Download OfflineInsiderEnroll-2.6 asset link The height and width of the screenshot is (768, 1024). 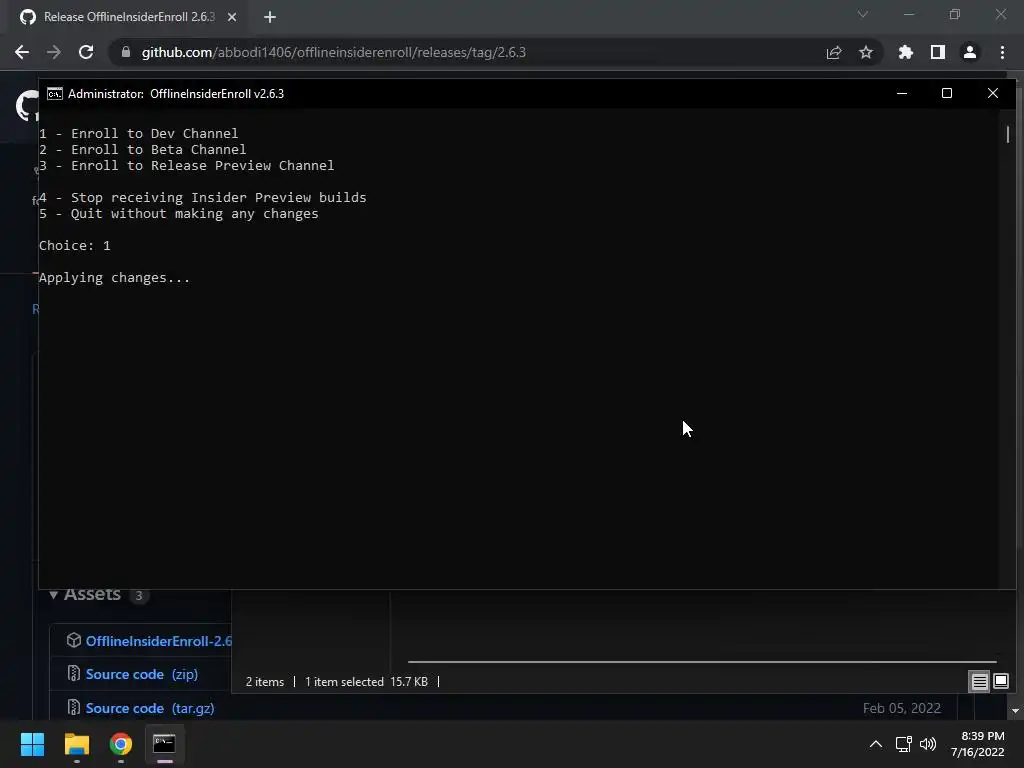pyautogui.click(x=159, y=641)
